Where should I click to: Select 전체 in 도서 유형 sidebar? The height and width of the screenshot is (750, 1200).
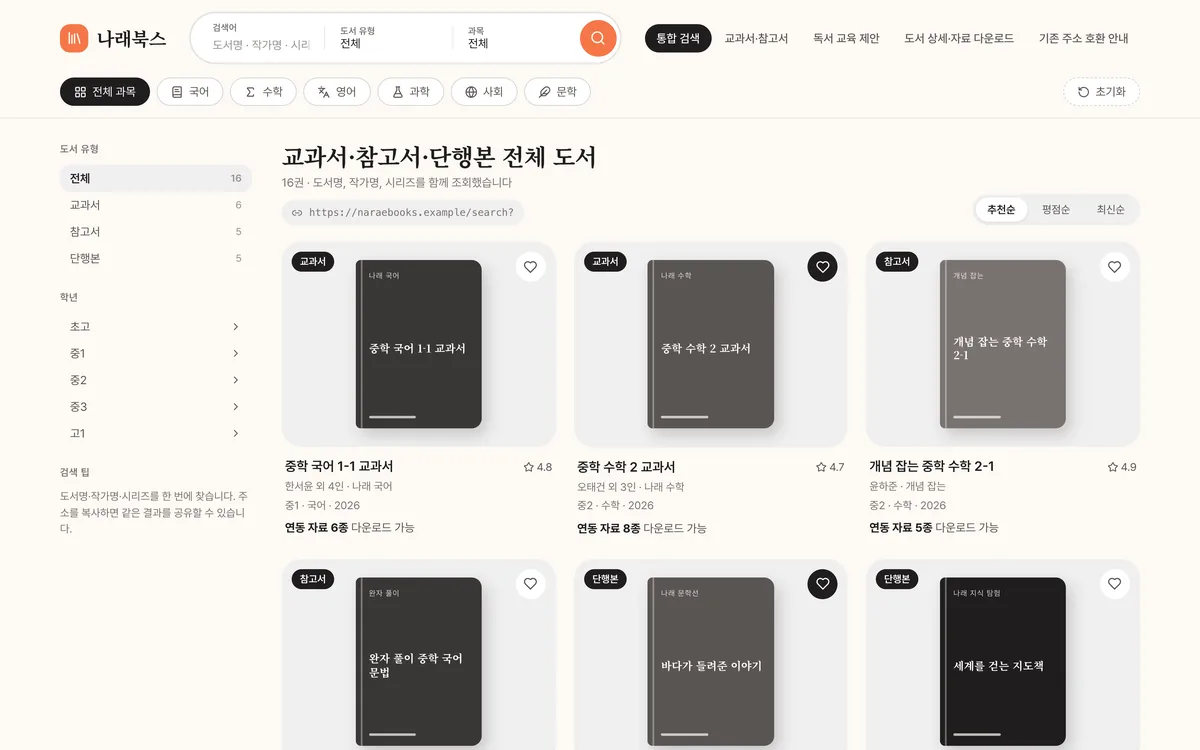pyautogui.click(x=155, y=178)
